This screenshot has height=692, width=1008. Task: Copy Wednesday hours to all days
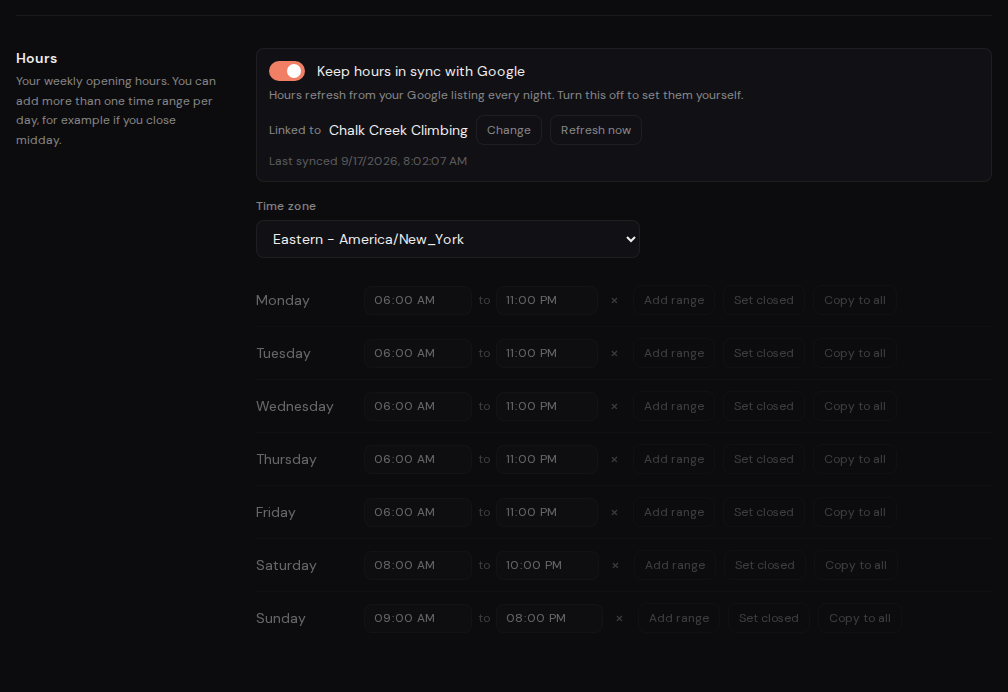point(855,406)
